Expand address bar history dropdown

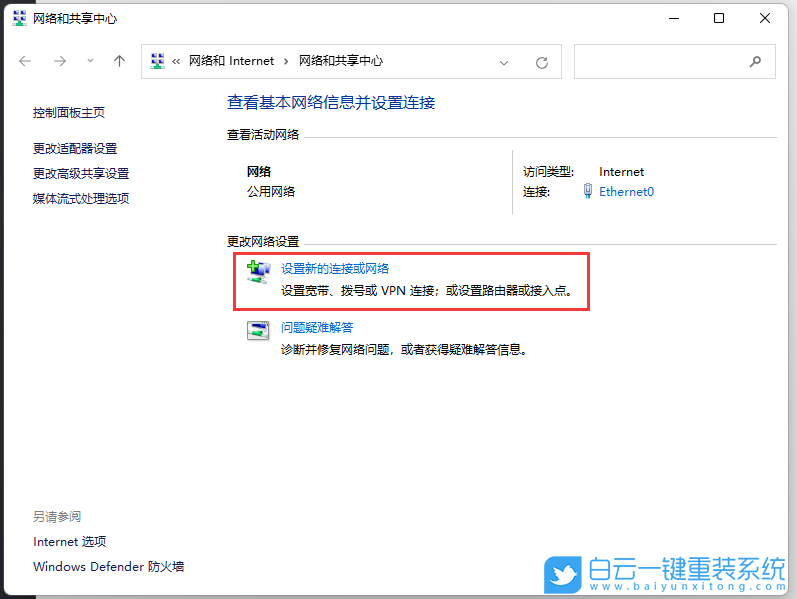[504, 63]
